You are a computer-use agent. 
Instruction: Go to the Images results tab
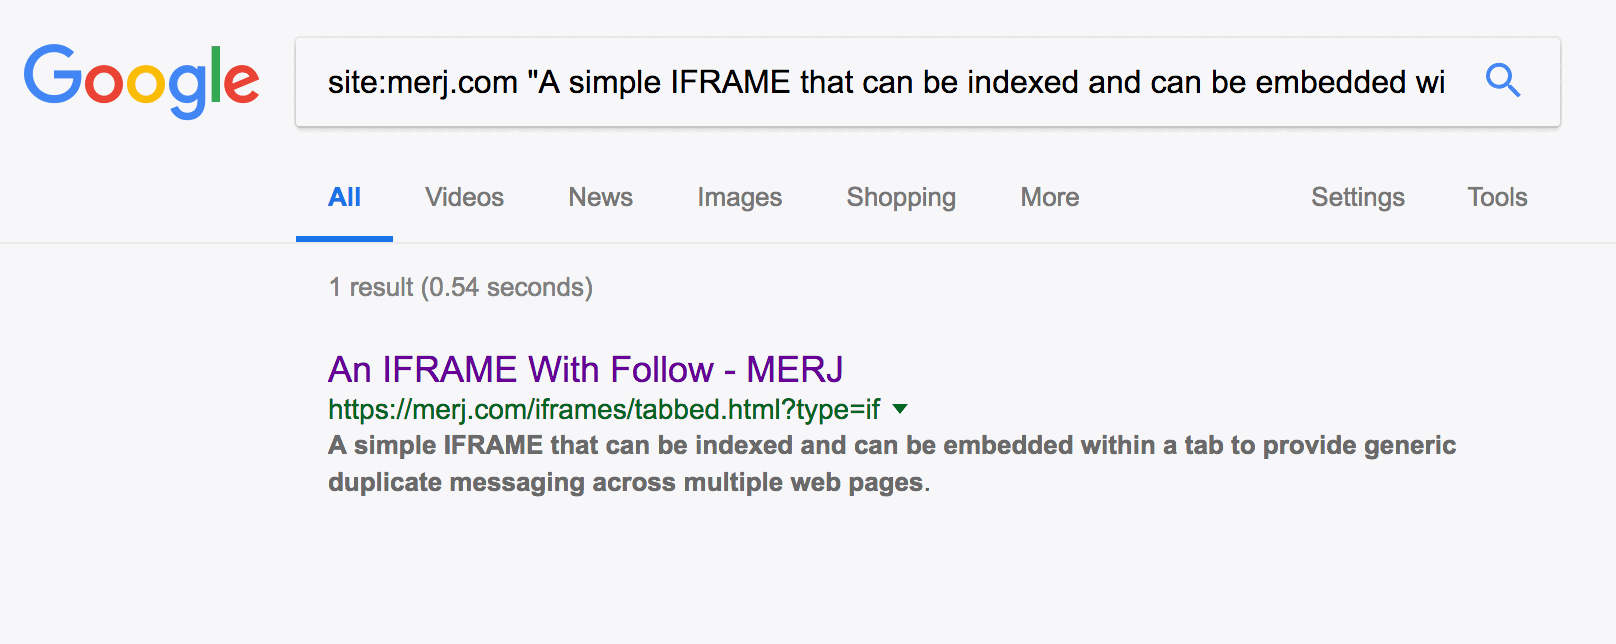click(x=739, y=197)
